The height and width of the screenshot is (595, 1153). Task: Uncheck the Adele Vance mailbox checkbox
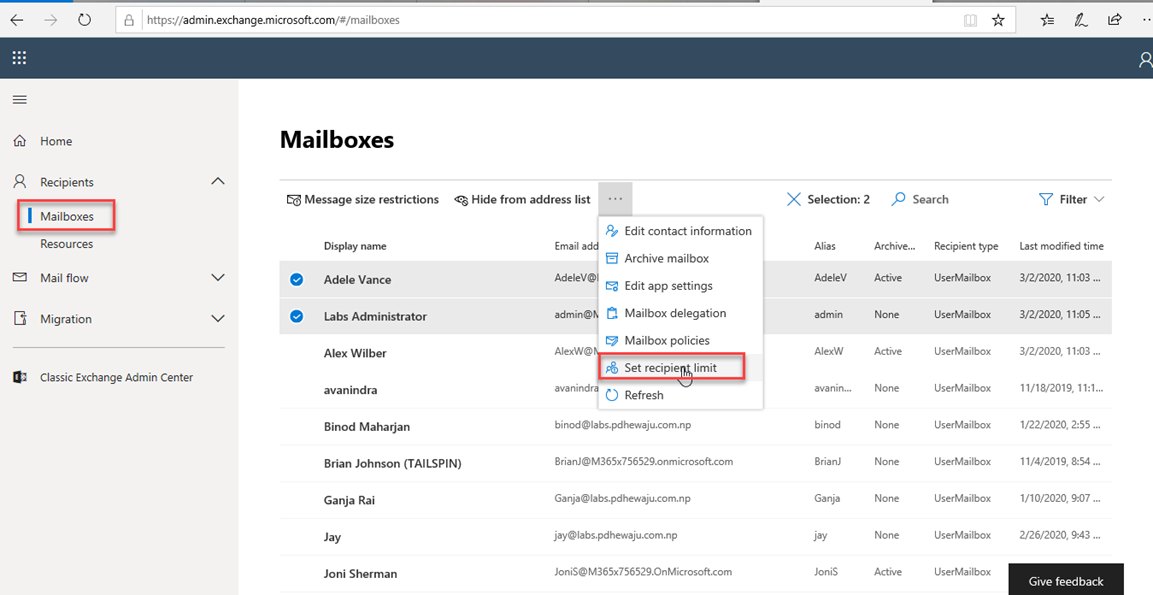click(297, 280)
